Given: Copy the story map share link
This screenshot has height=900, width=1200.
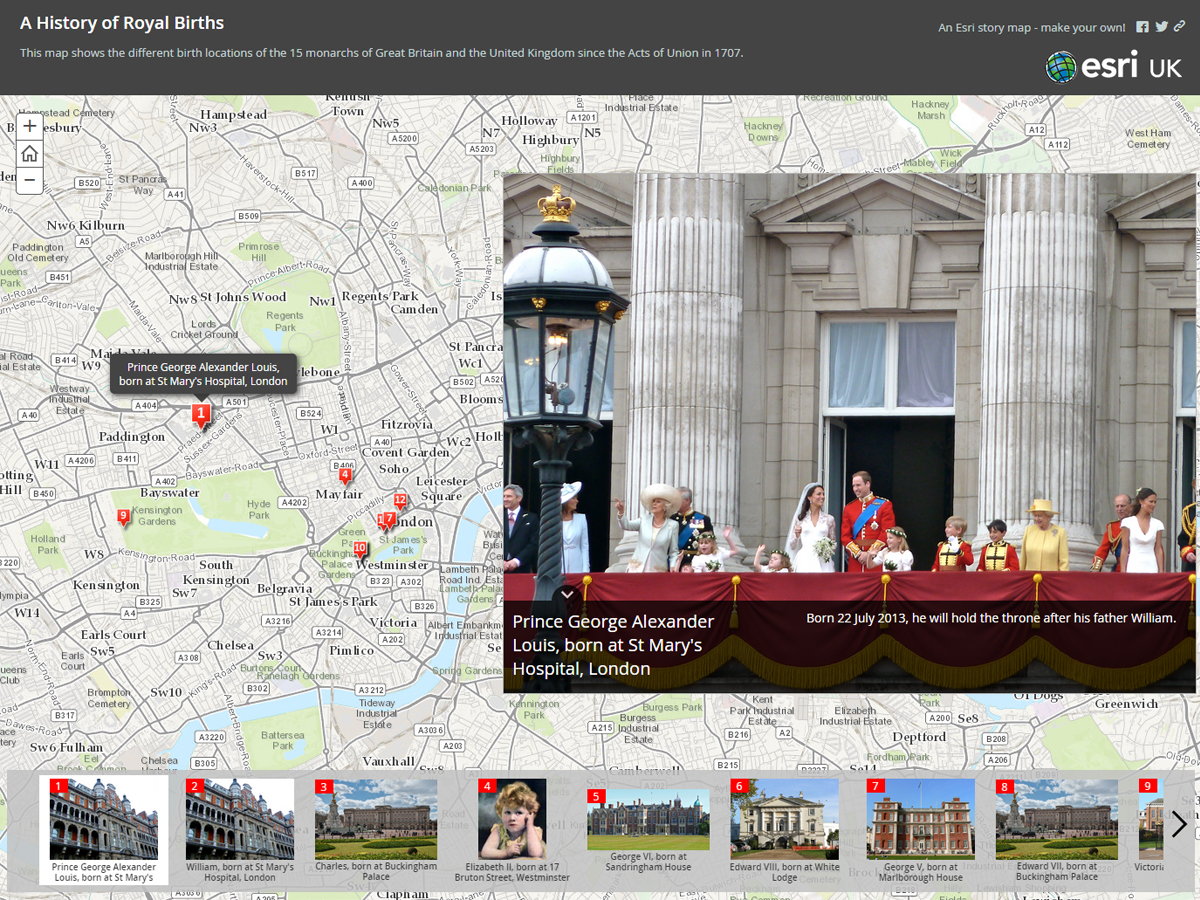Looking at the screenshot, I should click(x=1180, y=27).
